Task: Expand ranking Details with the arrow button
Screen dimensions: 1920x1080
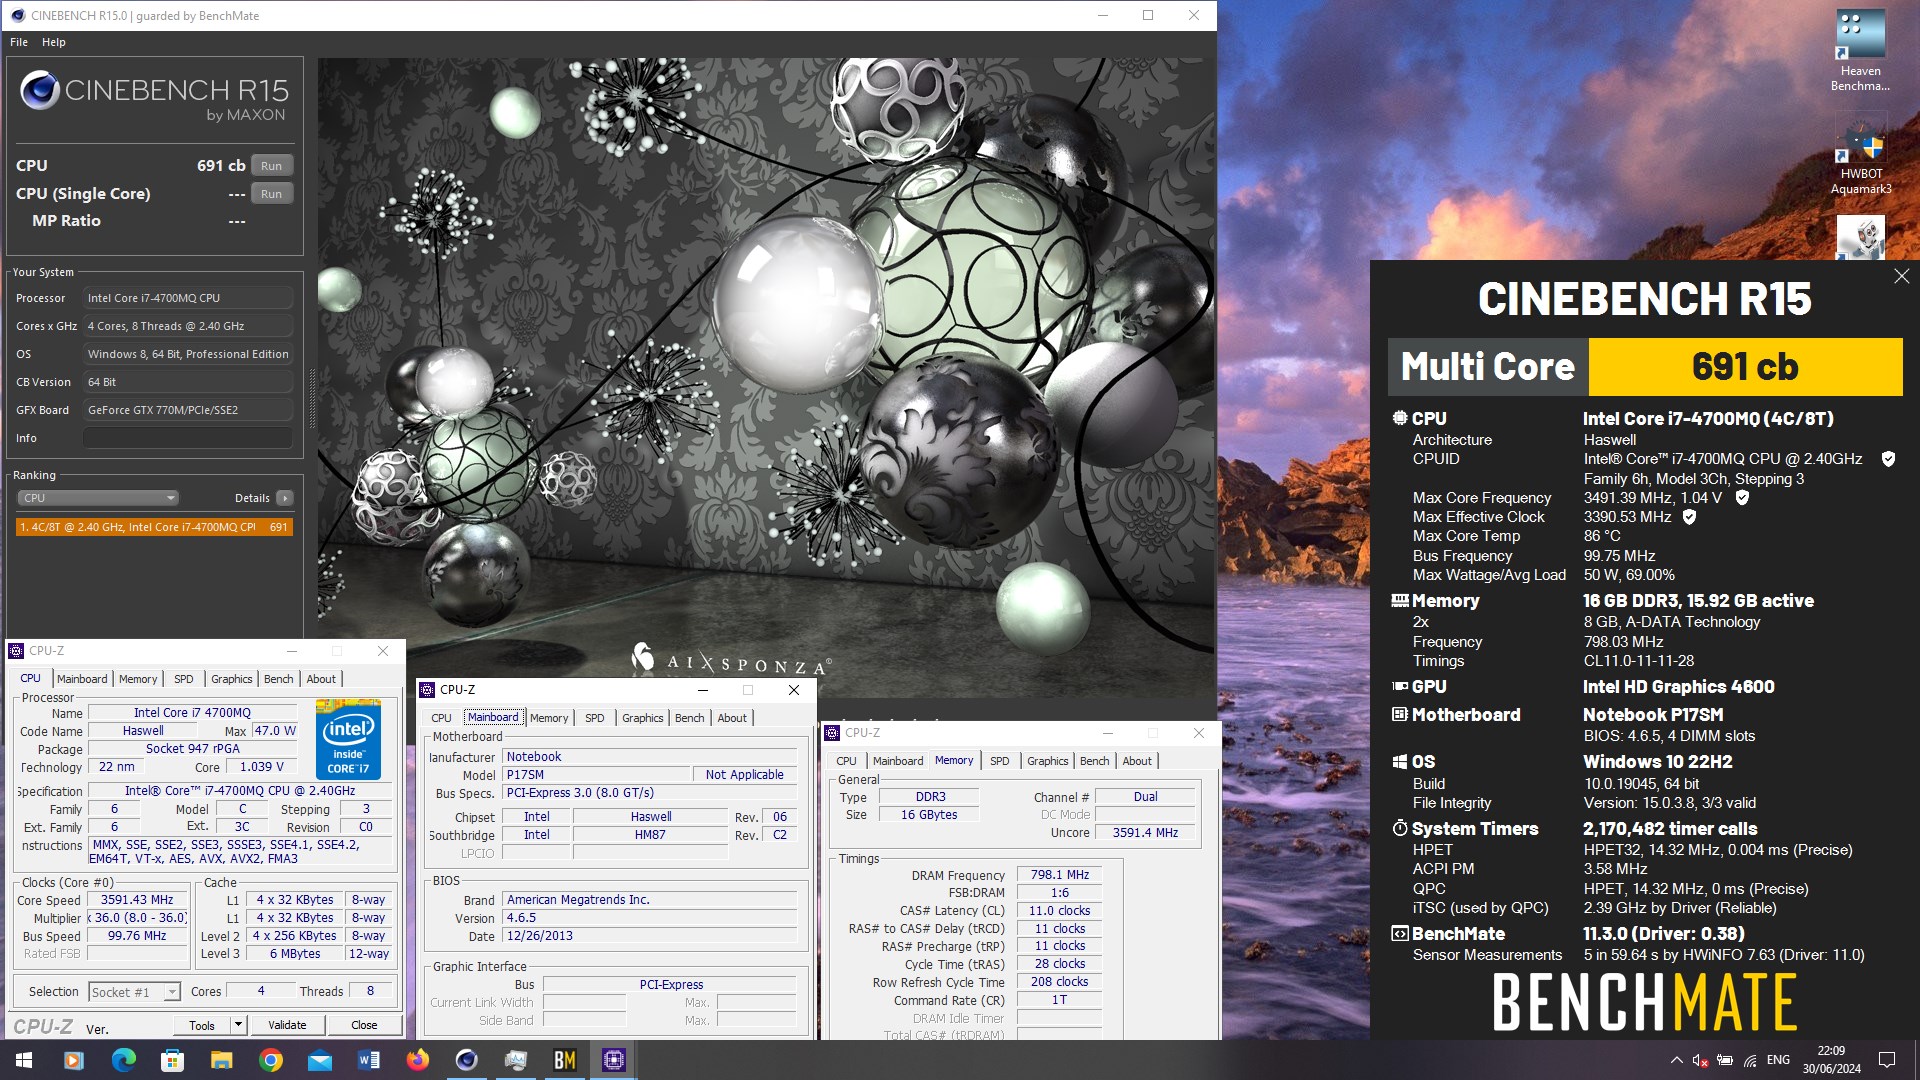Action: pyautogui.click(x=285, y=498)
